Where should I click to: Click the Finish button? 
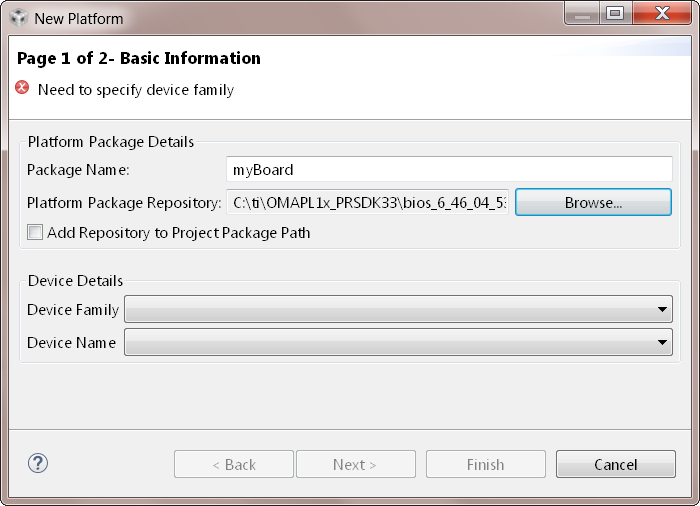click(485, 464)
